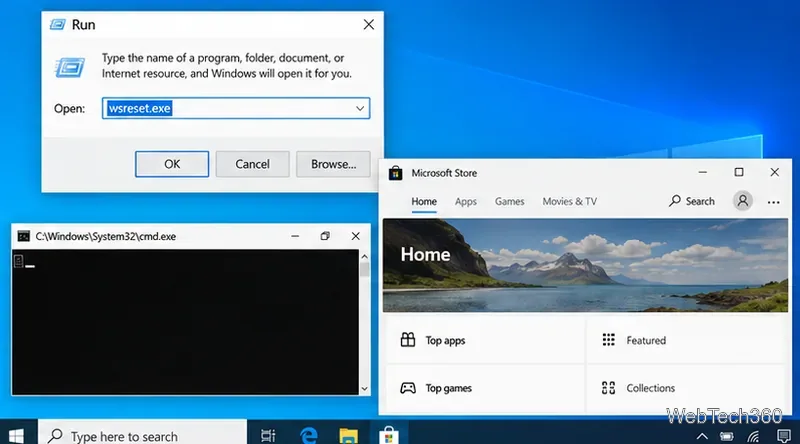800x444 pixels.
Task: Click Browse... in the Run dialog
Action: (x=333, y=164)
